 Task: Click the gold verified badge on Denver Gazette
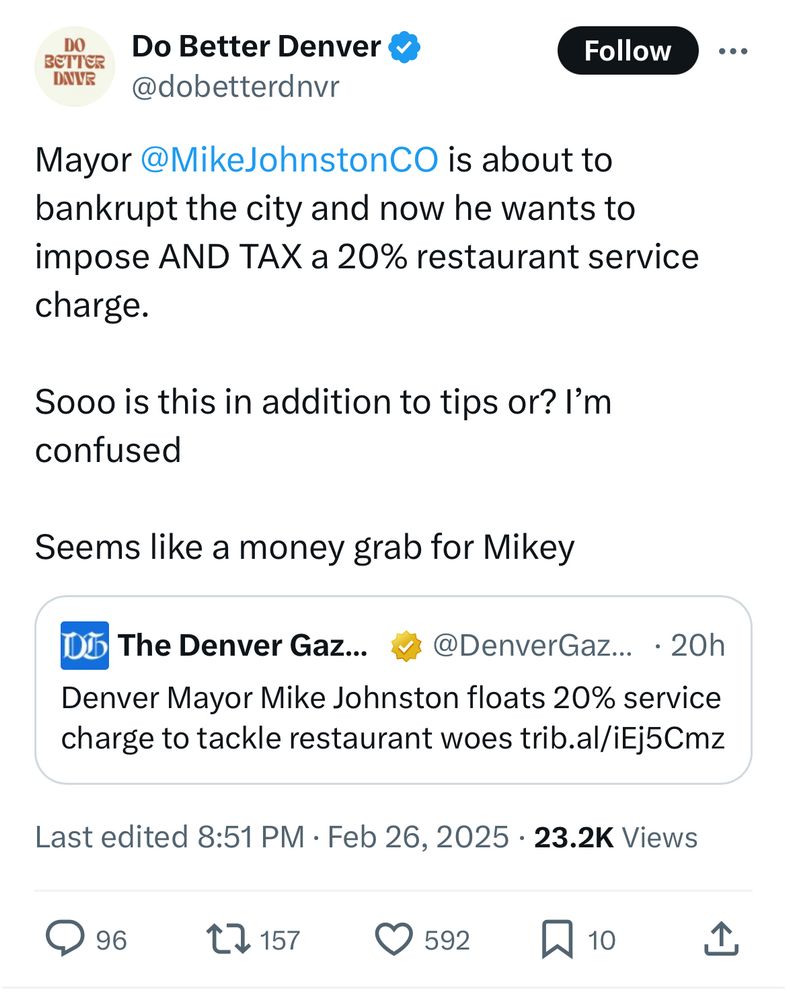[406, 646]
